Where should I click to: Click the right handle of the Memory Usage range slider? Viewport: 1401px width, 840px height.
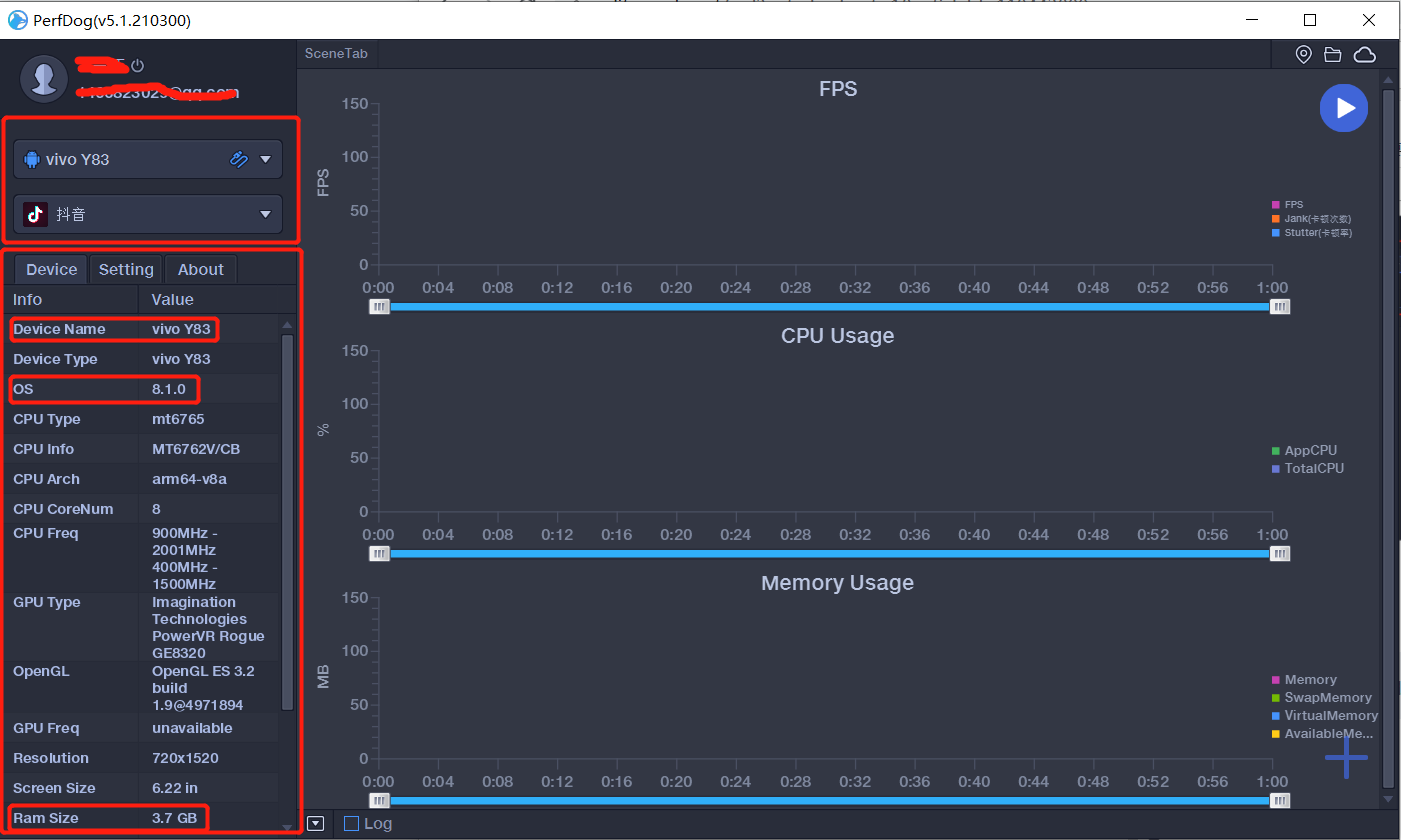(x=1280, y=800)
